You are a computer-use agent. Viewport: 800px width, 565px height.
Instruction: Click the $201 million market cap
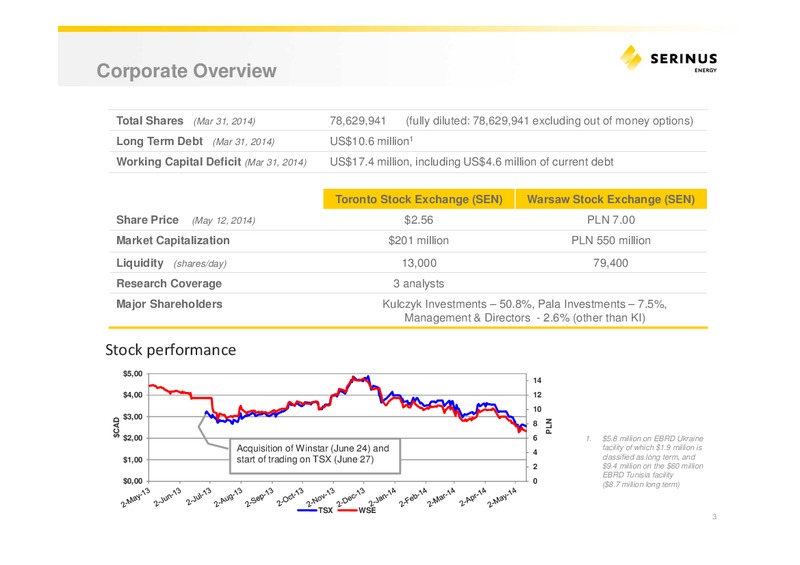(418, 240)
